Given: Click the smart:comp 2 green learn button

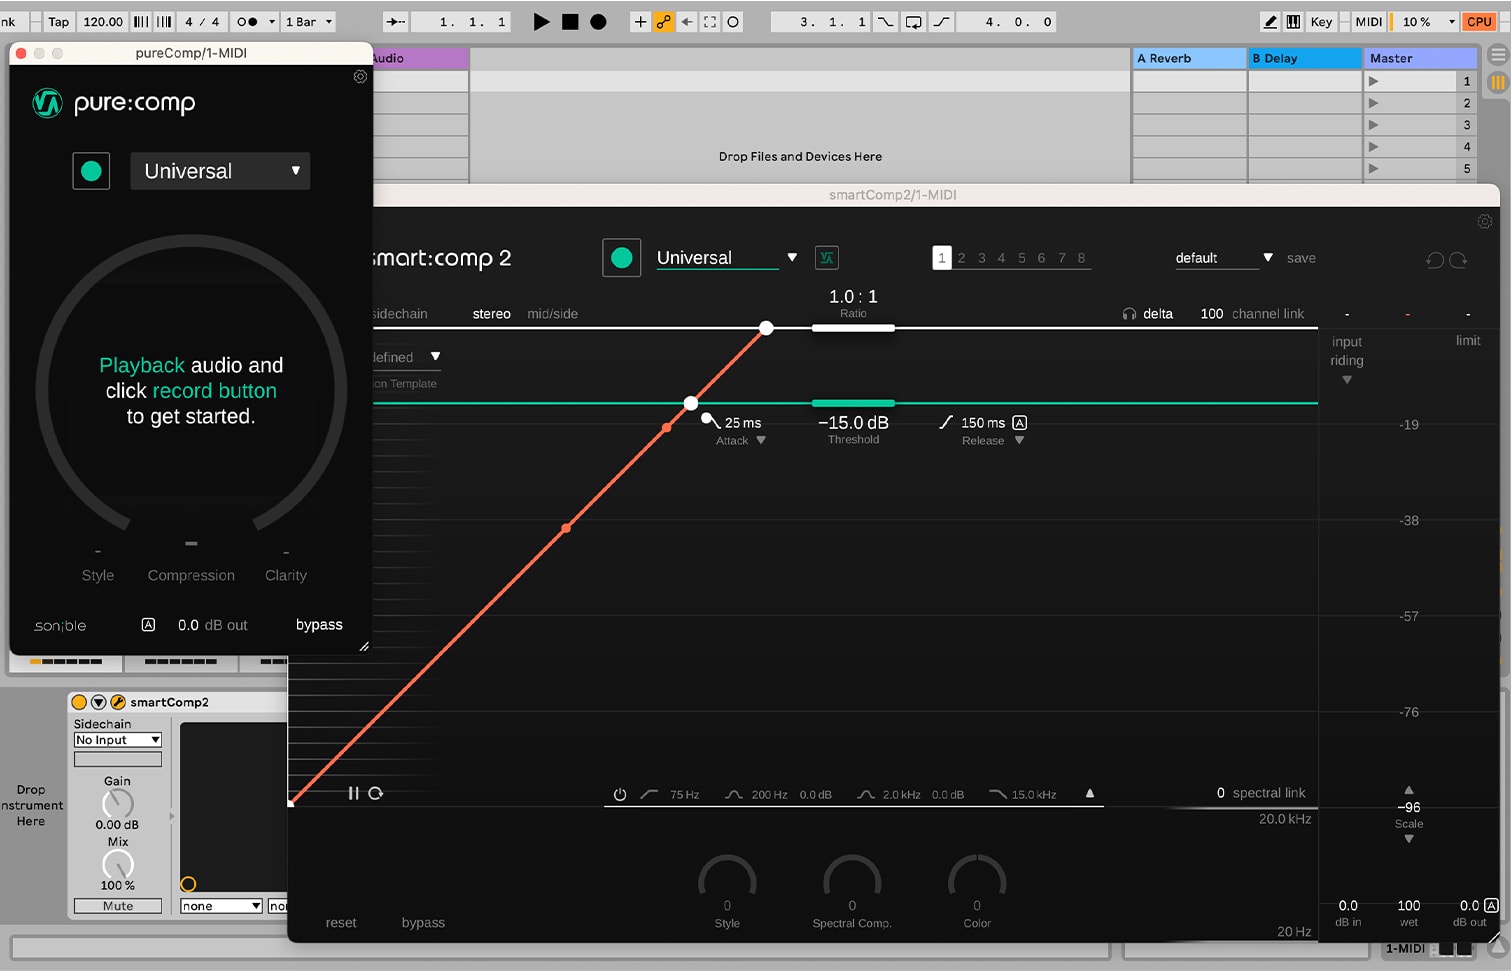Looking at the screenshot, I should (621, 258).
